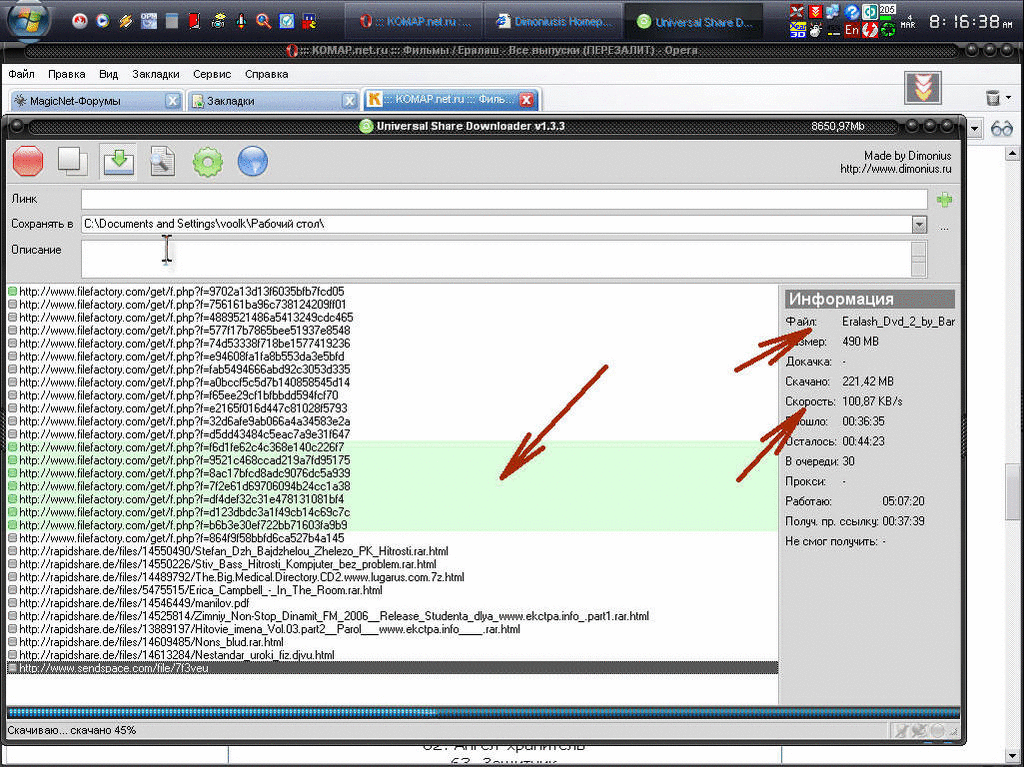The height and width of the screenshot is (767, 1024).
Task: Click the blue download progress bar
Action: 483,713
